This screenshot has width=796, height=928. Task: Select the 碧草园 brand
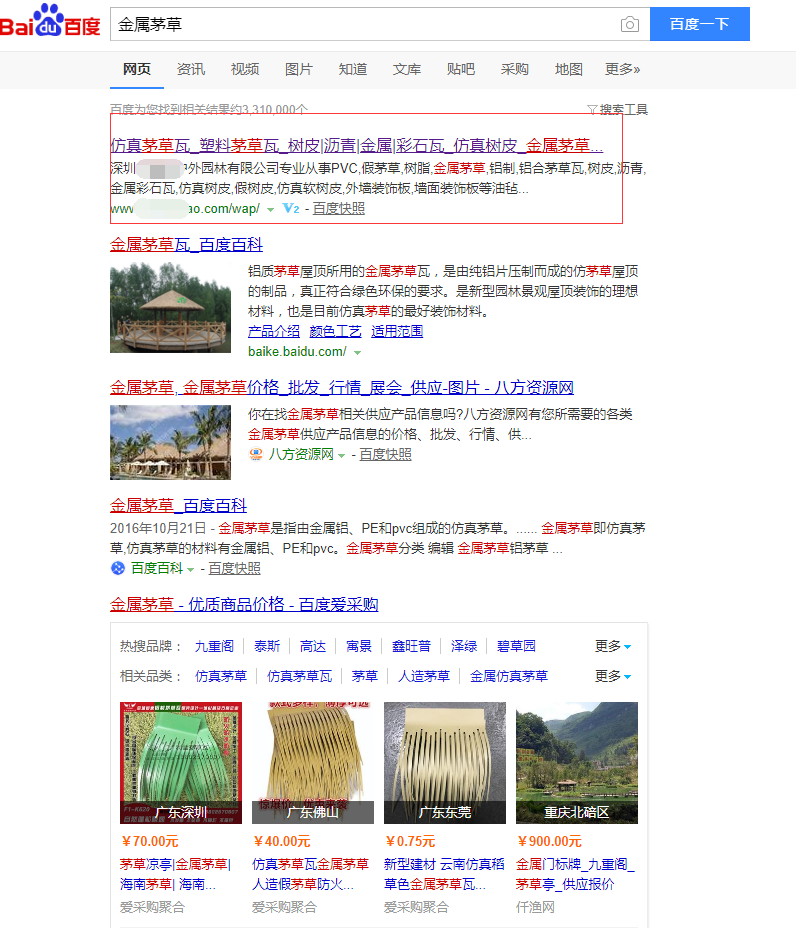point(516,646)
